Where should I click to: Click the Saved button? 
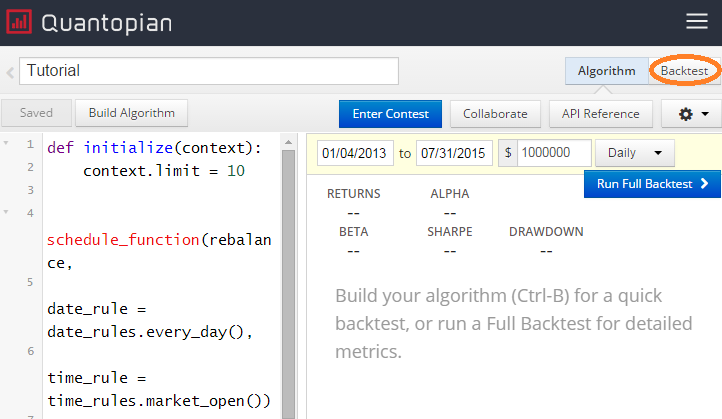click(x=36, y=114)
